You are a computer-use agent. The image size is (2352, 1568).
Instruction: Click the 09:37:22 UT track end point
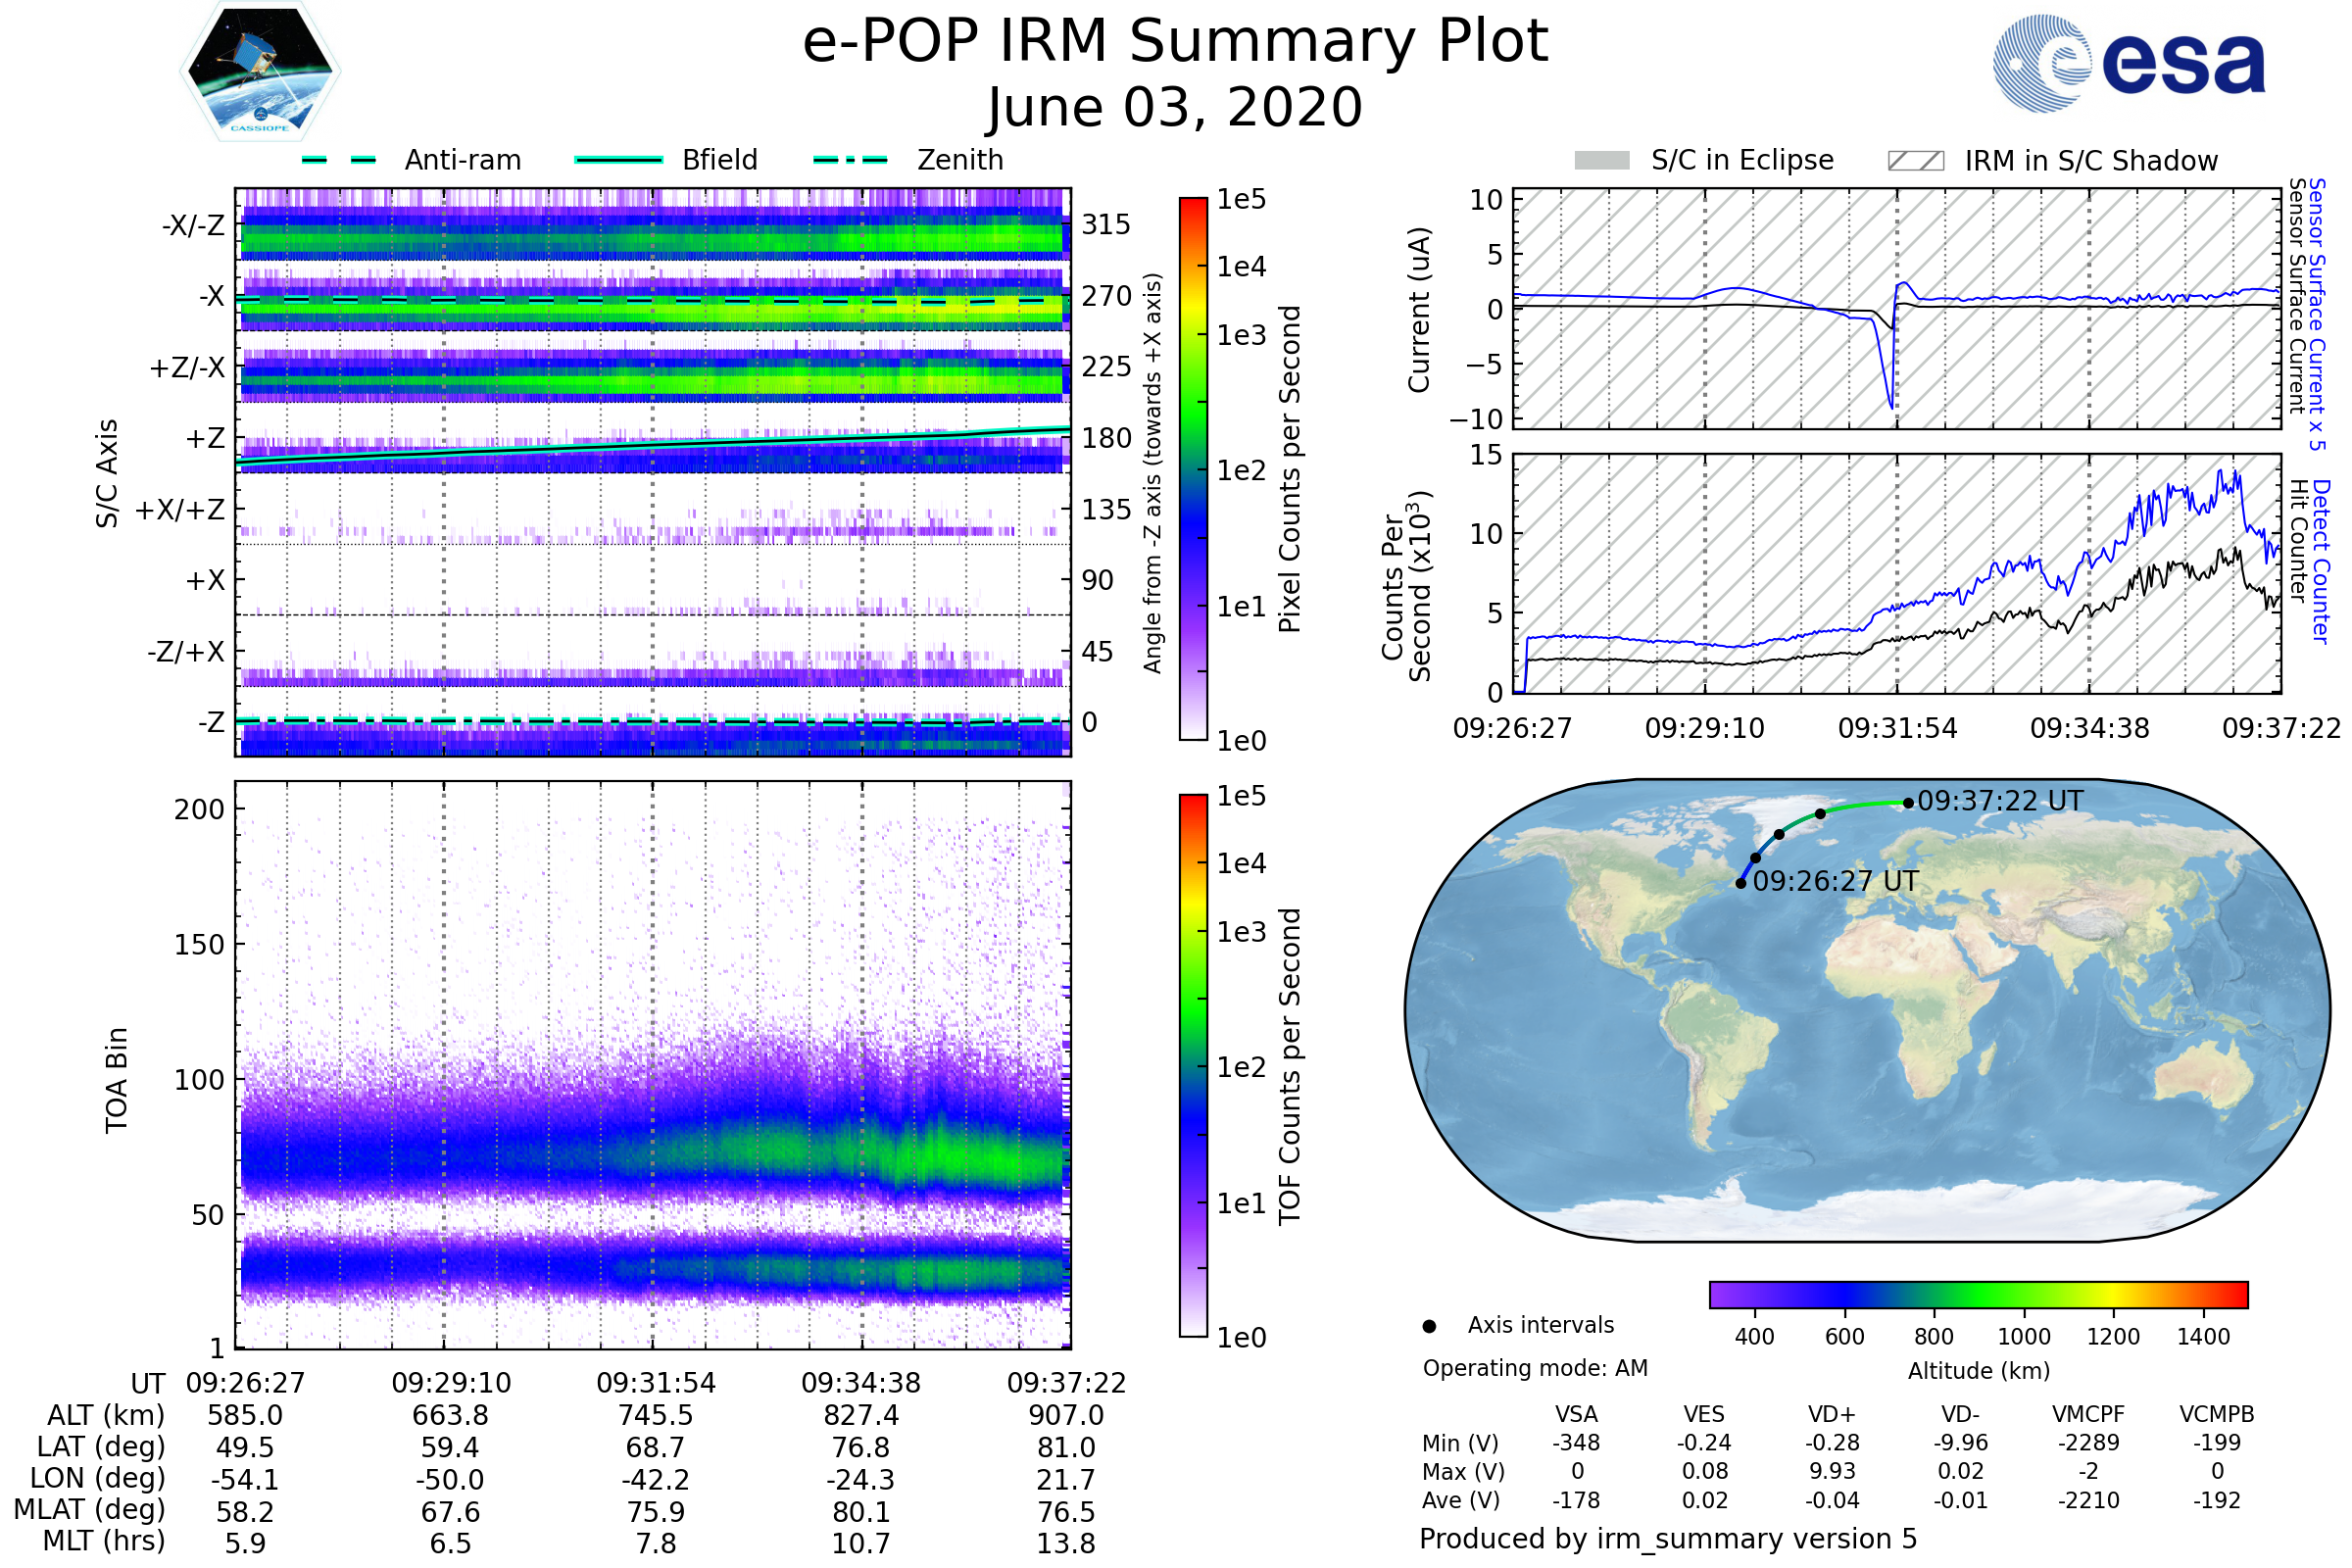[x=1909, y=803]
